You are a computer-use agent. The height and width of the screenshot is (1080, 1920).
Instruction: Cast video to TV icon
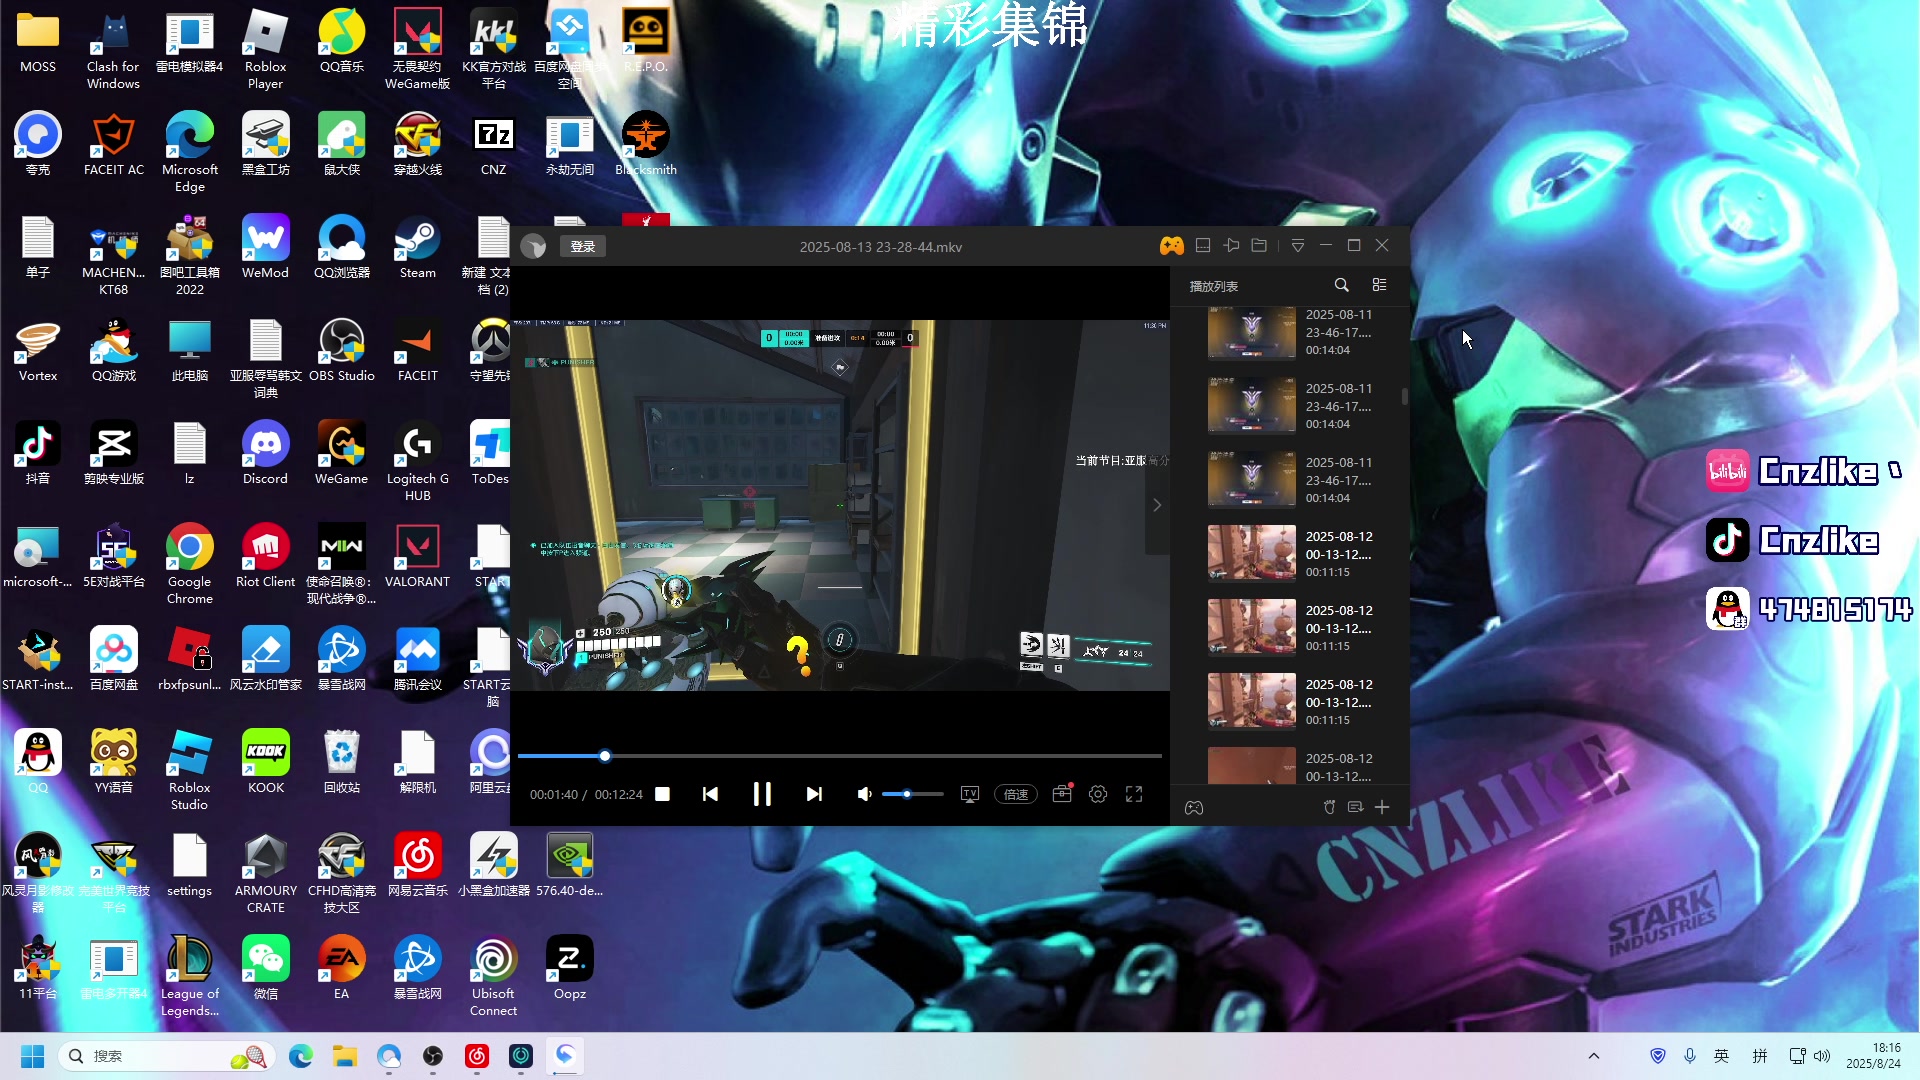969,794
